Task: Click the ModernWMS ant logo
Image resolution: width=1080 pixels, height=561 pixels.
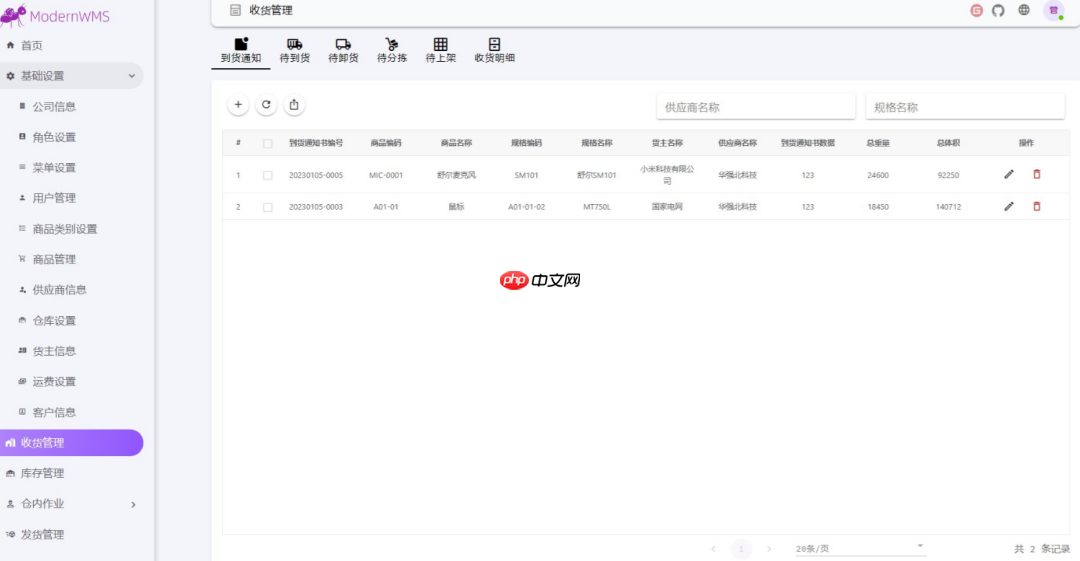Action: click(x=14, y=15)
